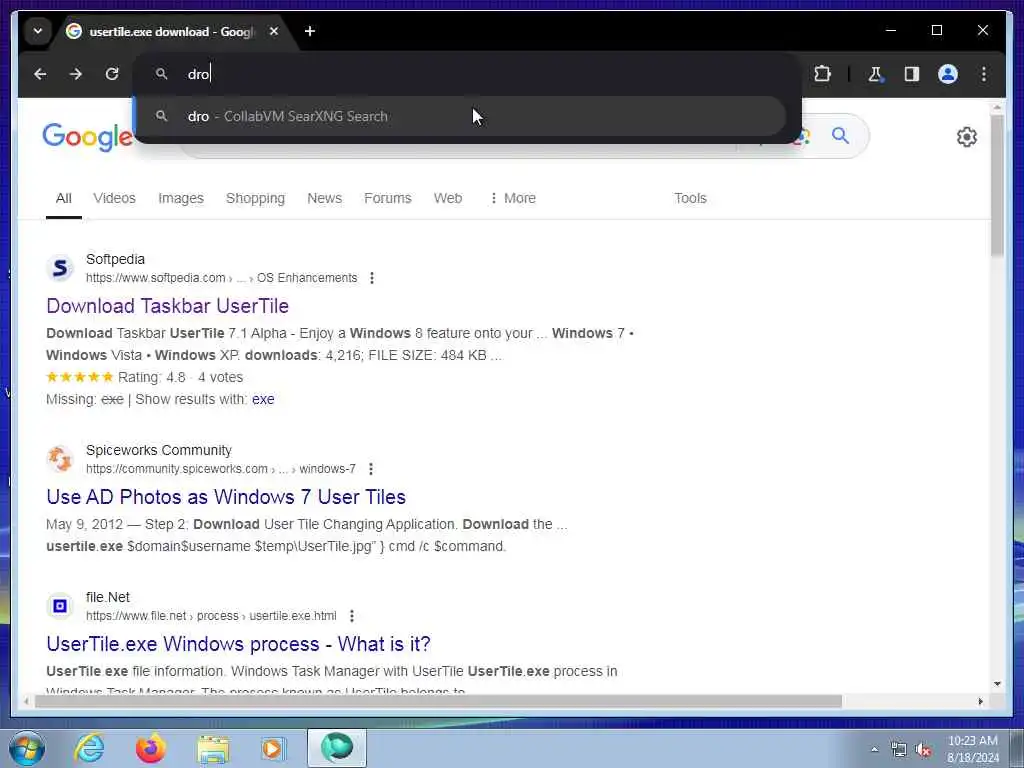This screenshot has height=768, width=1024.
Task: Click the muted volume tray icon
Action: pyautogui.click(x=923, y=750)
